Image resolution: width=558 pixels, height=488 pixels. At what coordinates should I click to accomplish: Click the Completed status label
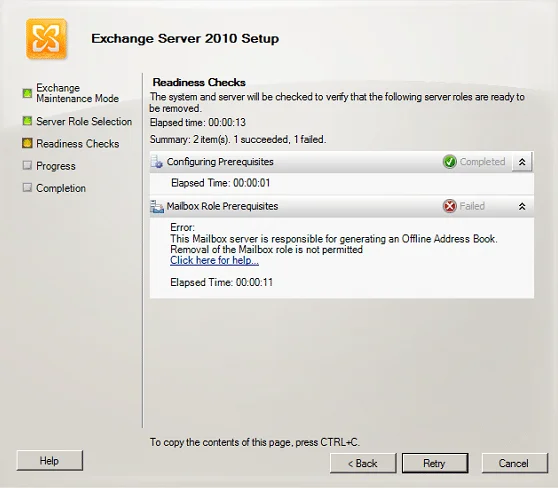point(482,162)
